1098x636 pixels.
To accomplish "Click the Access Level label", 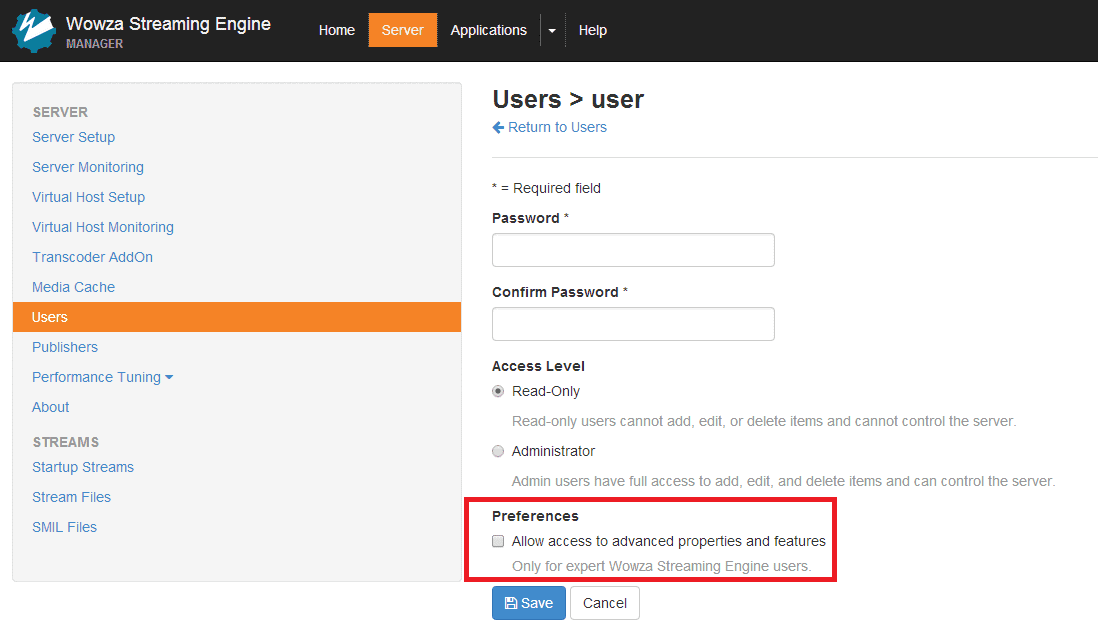I will coord(538,366).
